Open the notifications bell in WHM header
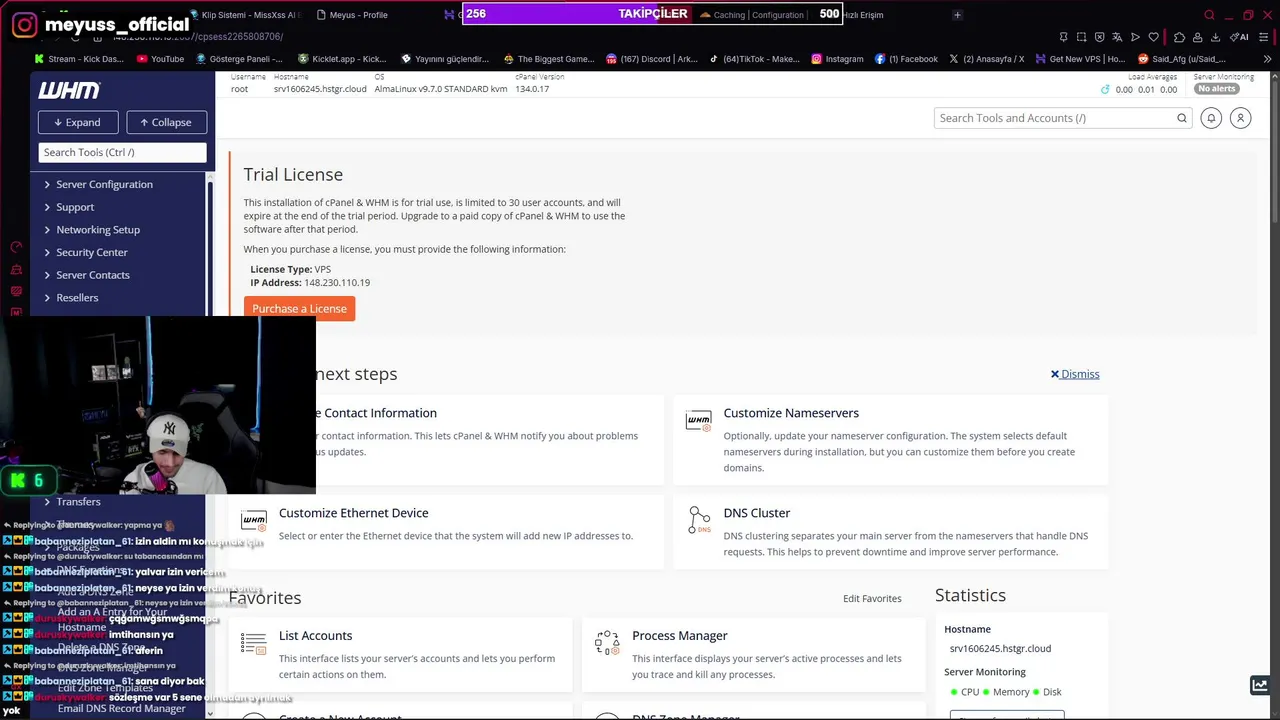This screenshot has height=720, width=1280. (x=1211, y=118)
